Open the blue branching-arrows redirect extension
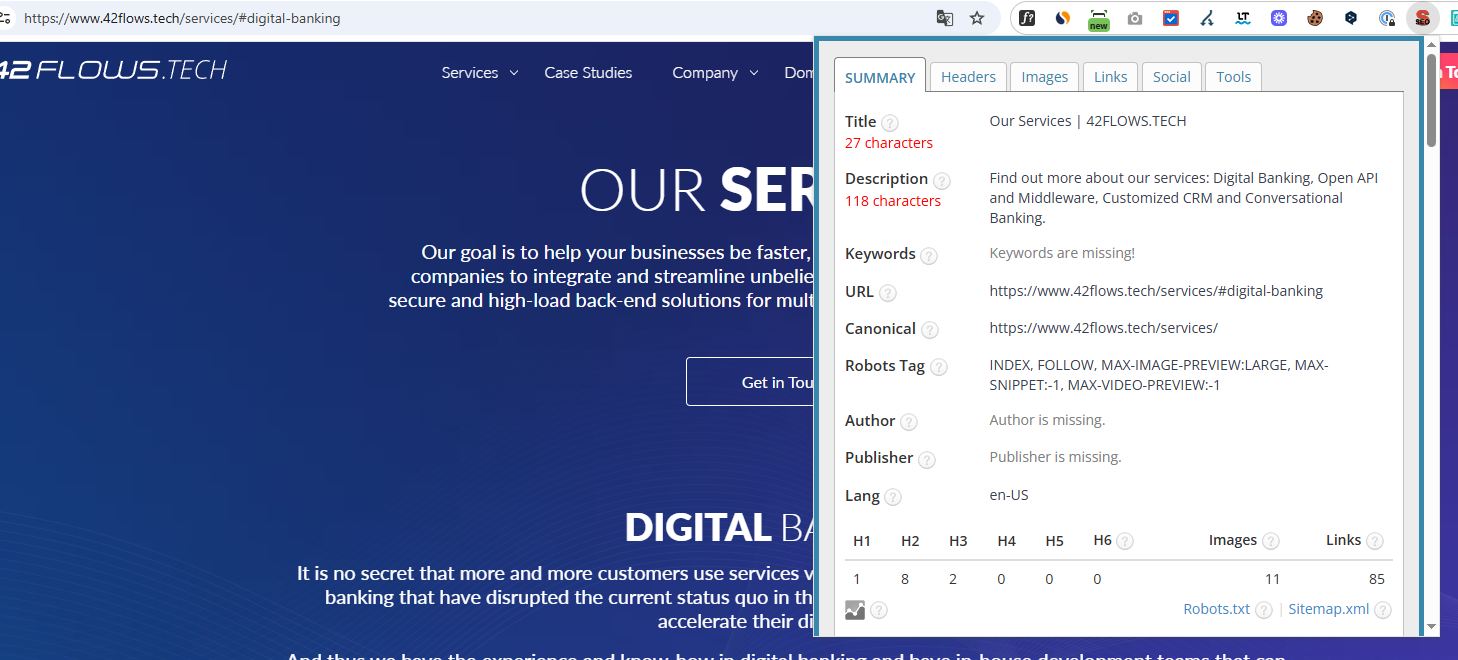The height and width of the screenshot is (660, 1458). pos(1207,18)
